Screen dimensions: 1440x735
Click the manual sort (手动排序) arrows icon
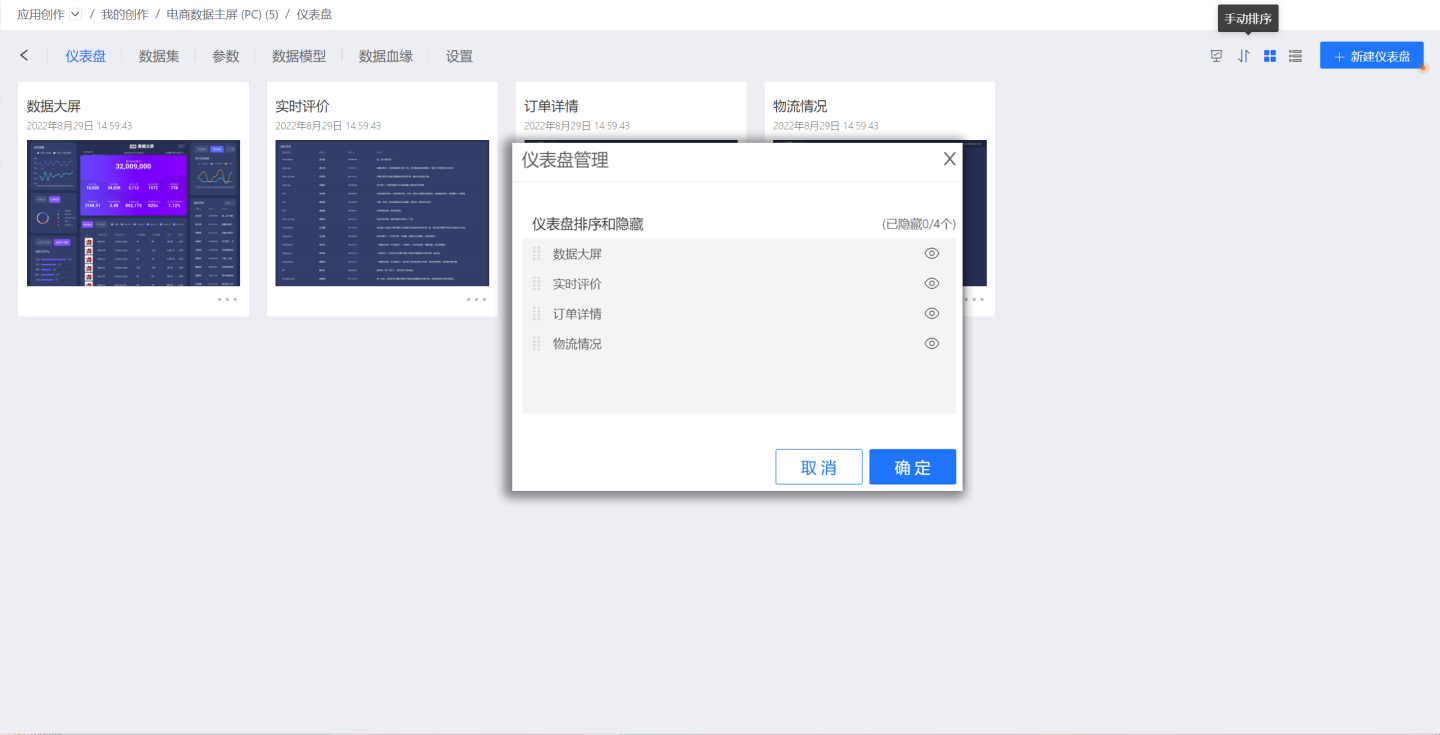[1243, 56]
